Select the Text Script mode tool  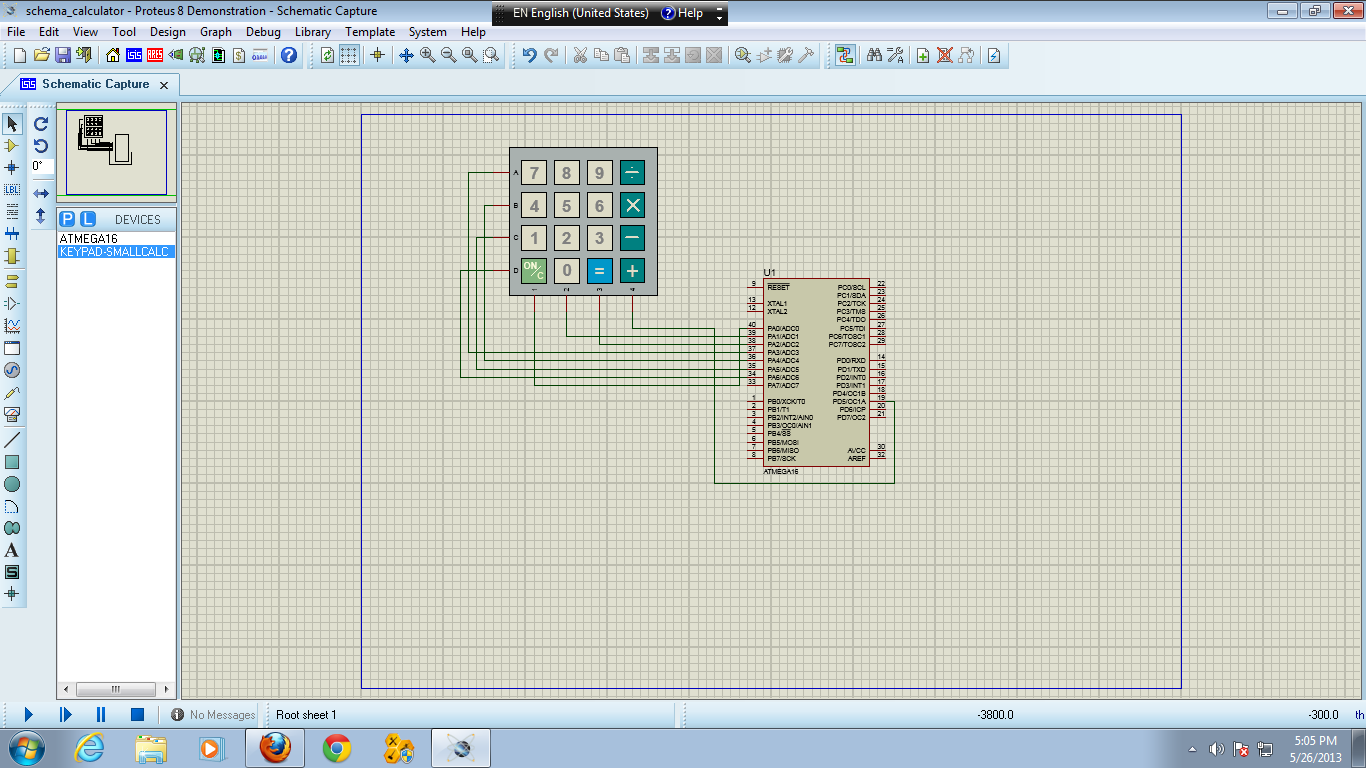pyautogui.click(x=12, y=212)
